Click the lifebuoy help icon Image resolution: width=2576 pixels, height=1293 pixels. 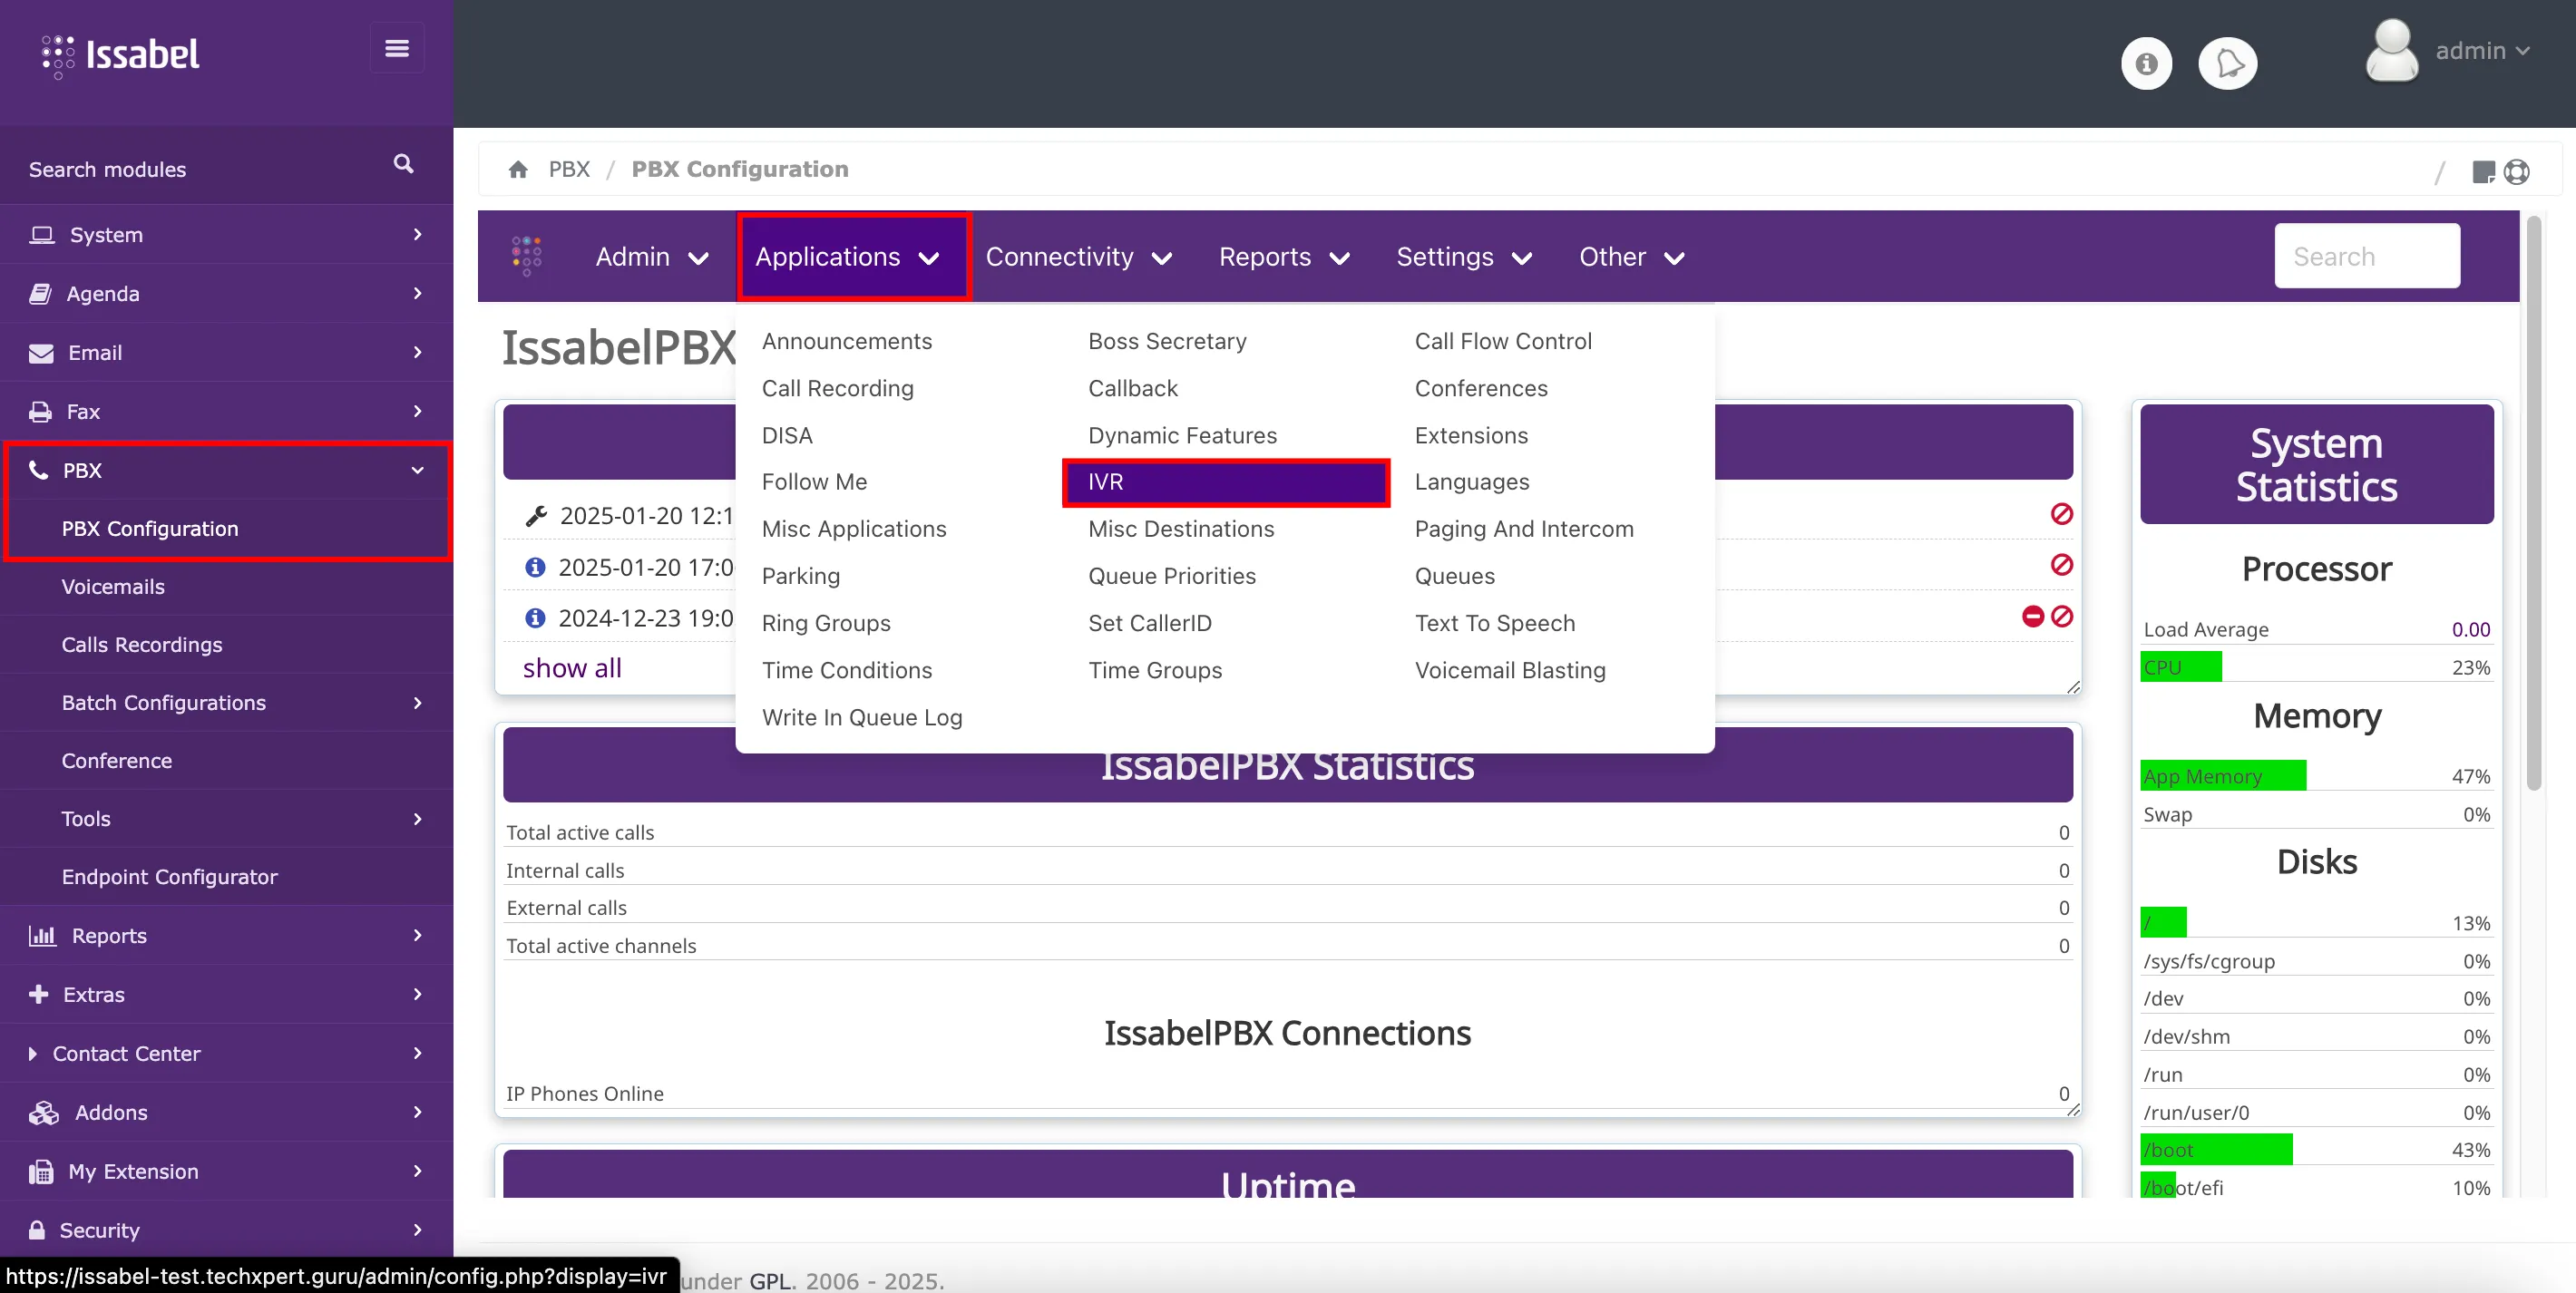point(2517,172)
